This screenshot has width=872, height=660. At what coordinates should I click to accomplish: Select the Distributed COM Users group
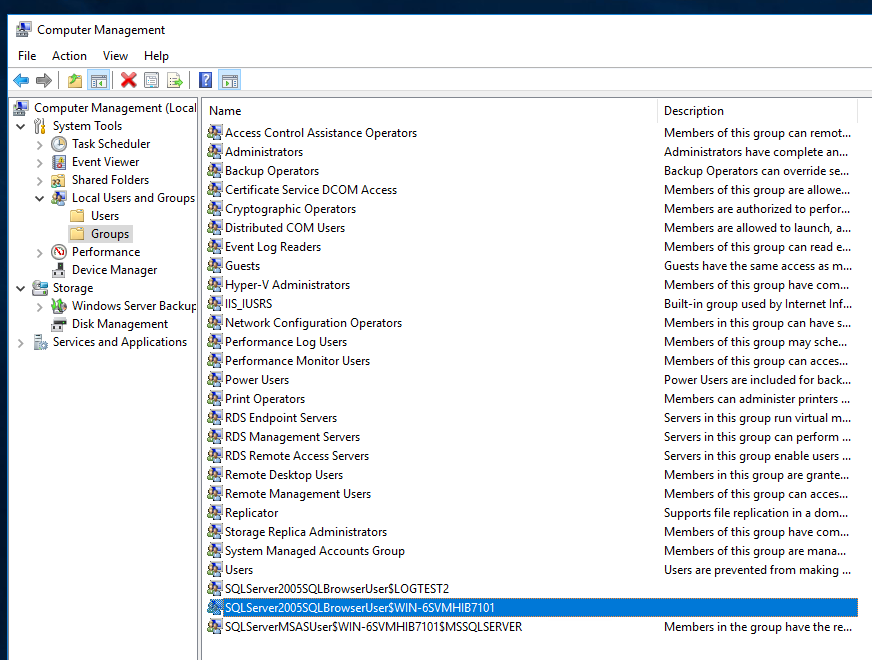pyautogui.click(x=285, y=227)
